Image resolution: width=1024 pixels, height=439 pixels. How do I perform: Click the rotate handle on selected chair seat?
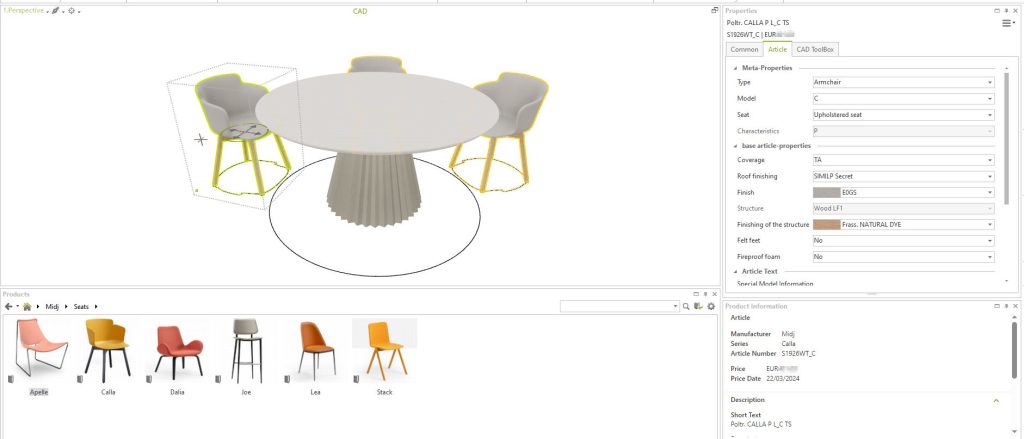pos(244,131)
